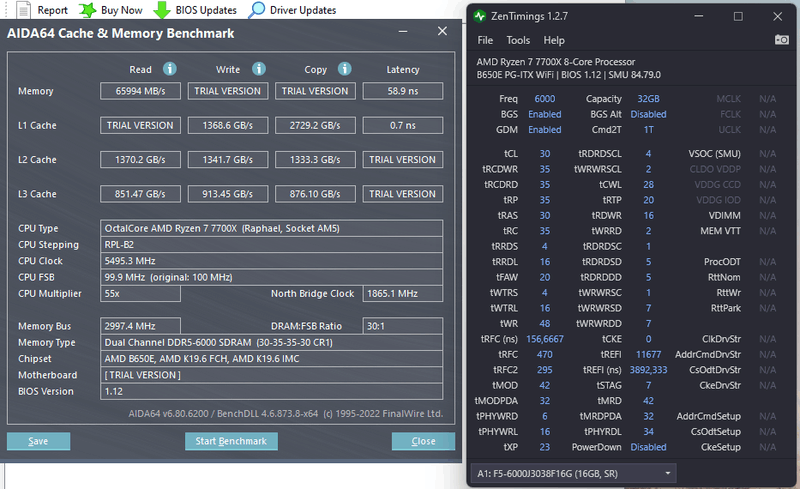The height and width of the screenshot is (489, 800).
Task: Click the L1 Cache Write 1368.6 GB/s field
Action: click(228, 125)
